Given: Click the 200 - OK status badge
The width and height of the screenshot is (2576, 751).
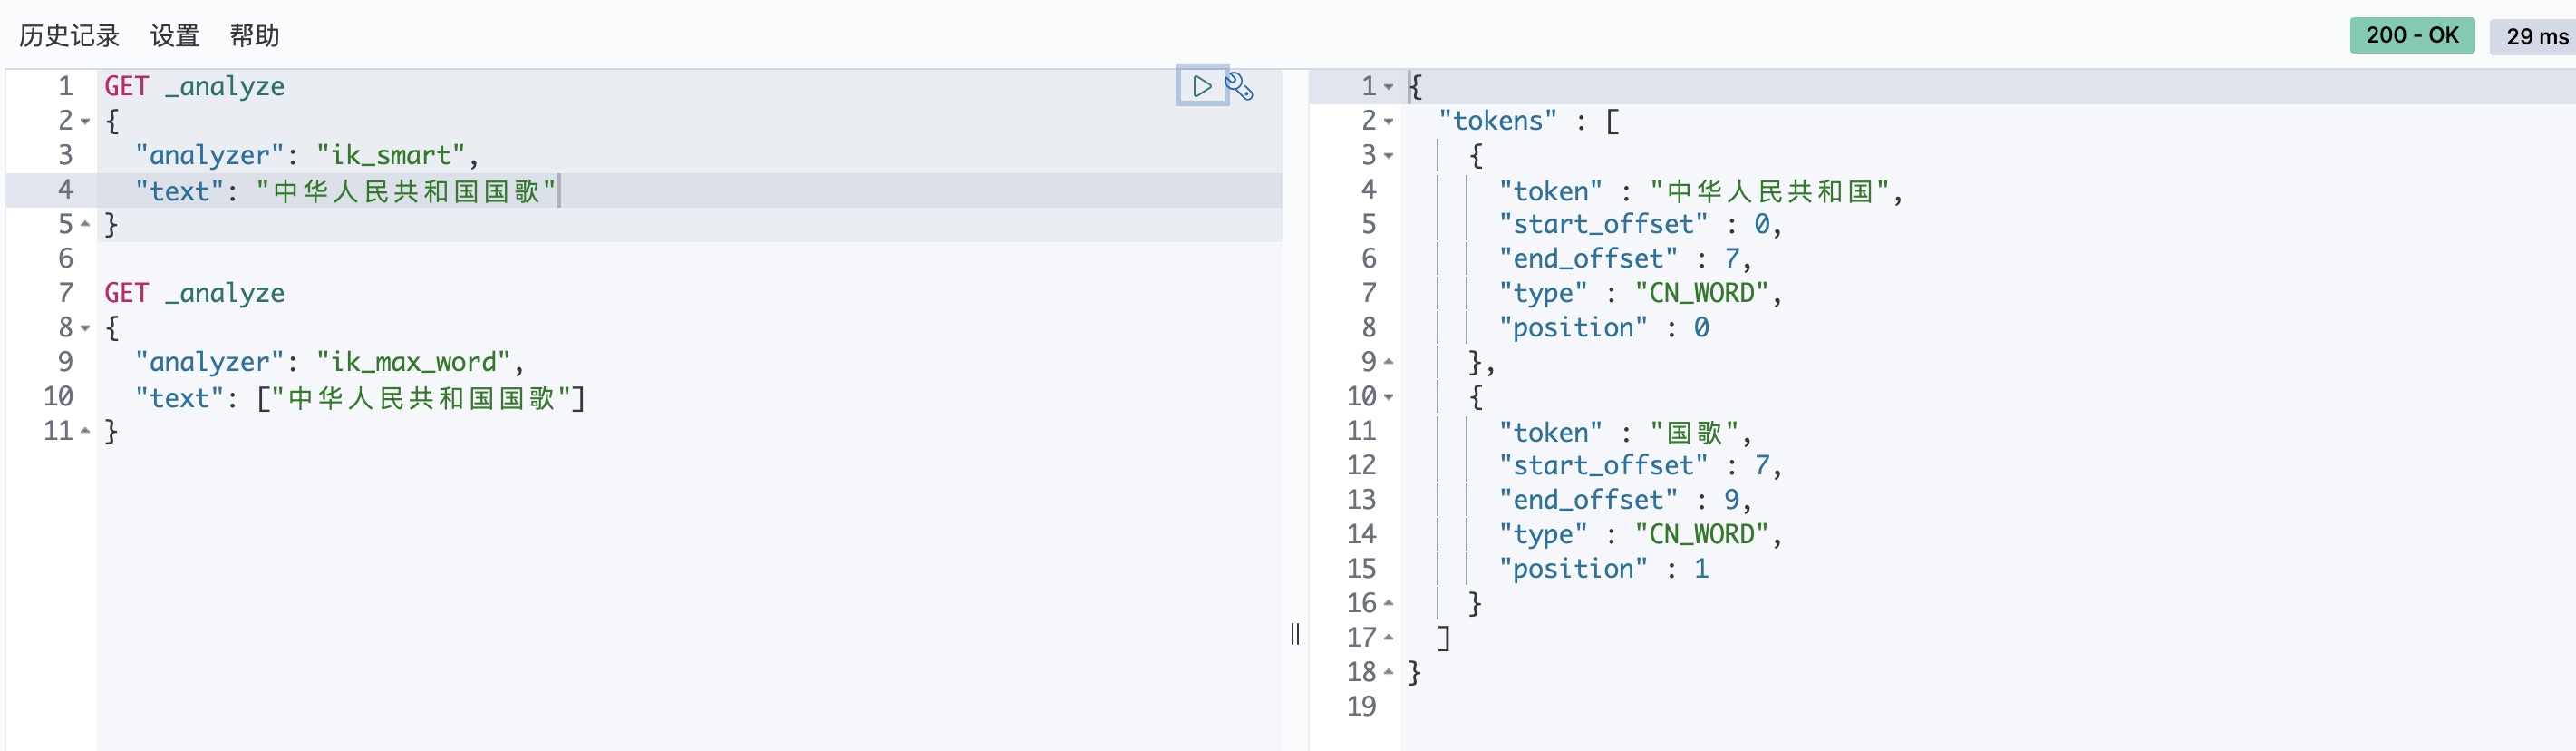Looking at the screenshot, I should (2411, 36).
